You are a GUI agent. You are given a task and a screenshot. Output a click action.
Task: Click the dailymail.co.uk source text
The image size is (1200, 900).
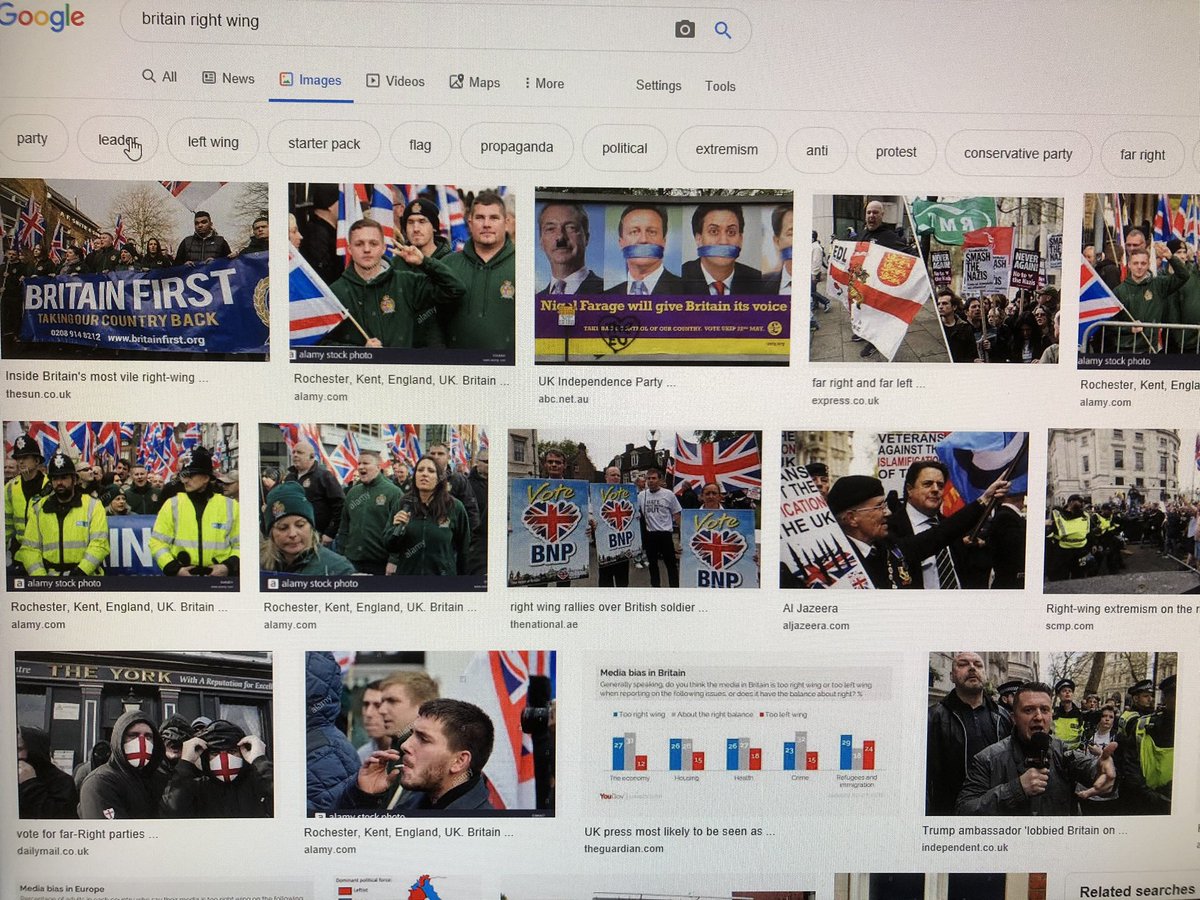(x=53, y=851)
